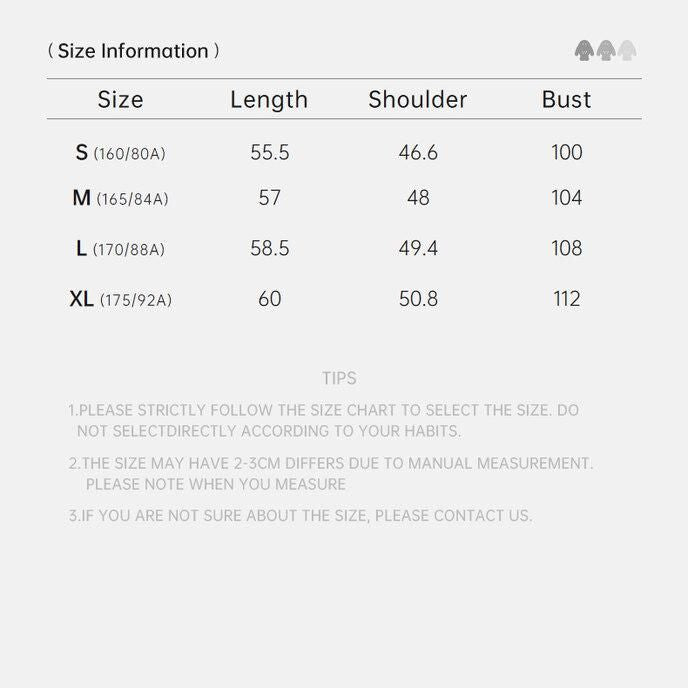
Task: Select the S (160/80A) size row
Action: tap(120, 153)
